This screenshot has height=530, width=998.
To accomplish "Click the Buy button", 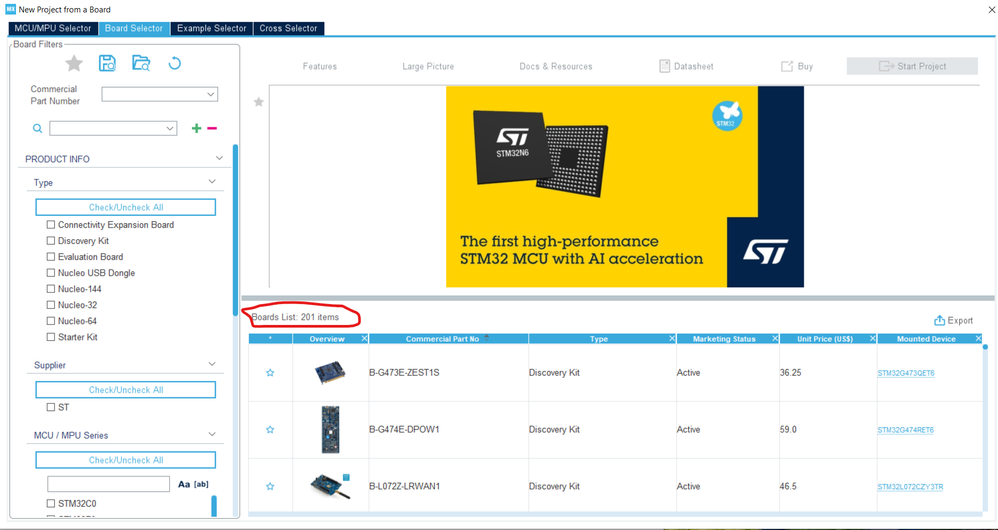I will coord(797,66).
